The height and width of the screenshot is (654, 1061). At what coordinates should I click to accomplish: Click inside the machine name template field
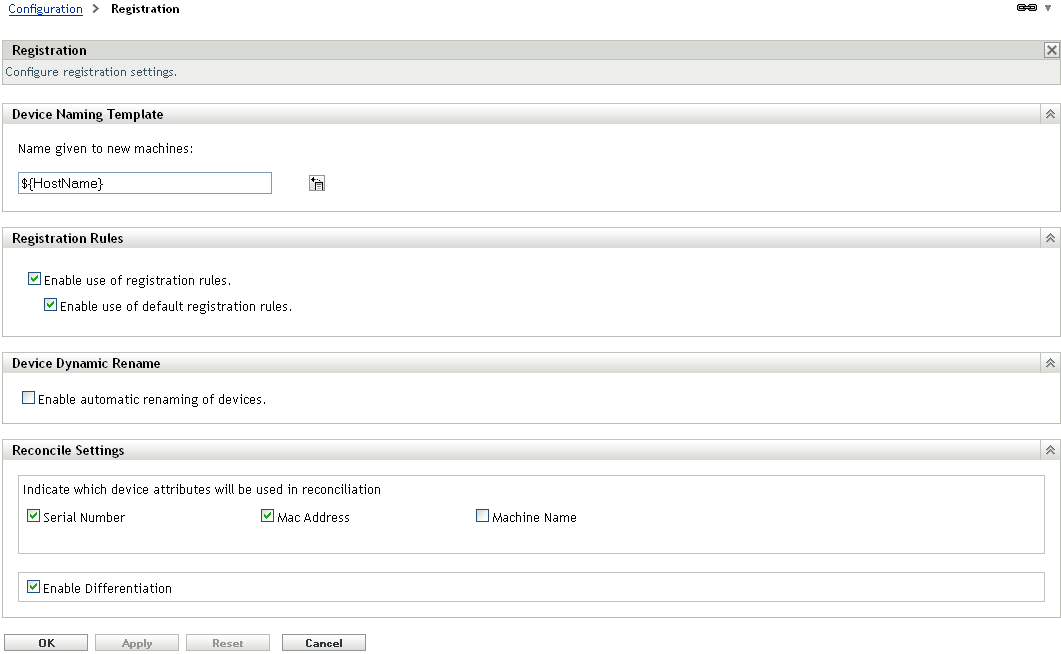(x=144, y=182)
